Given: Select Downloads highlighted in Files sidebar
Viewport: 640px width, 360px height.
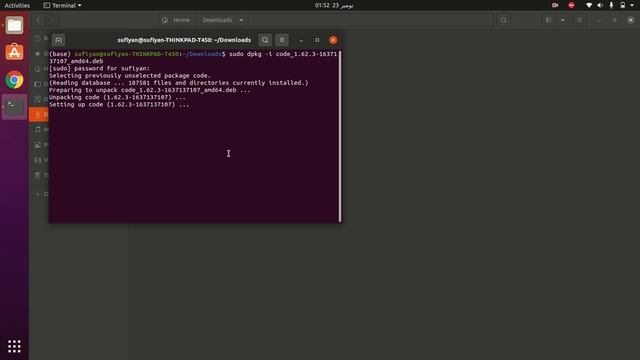Looking at the screenshot, I should [x=39, y=115].
